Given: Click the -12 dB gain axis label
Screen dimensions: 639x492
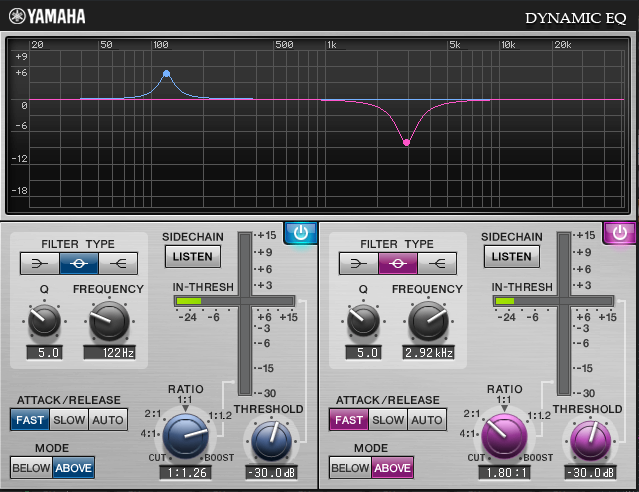Looking at the screenshot, I should (19, 159).
